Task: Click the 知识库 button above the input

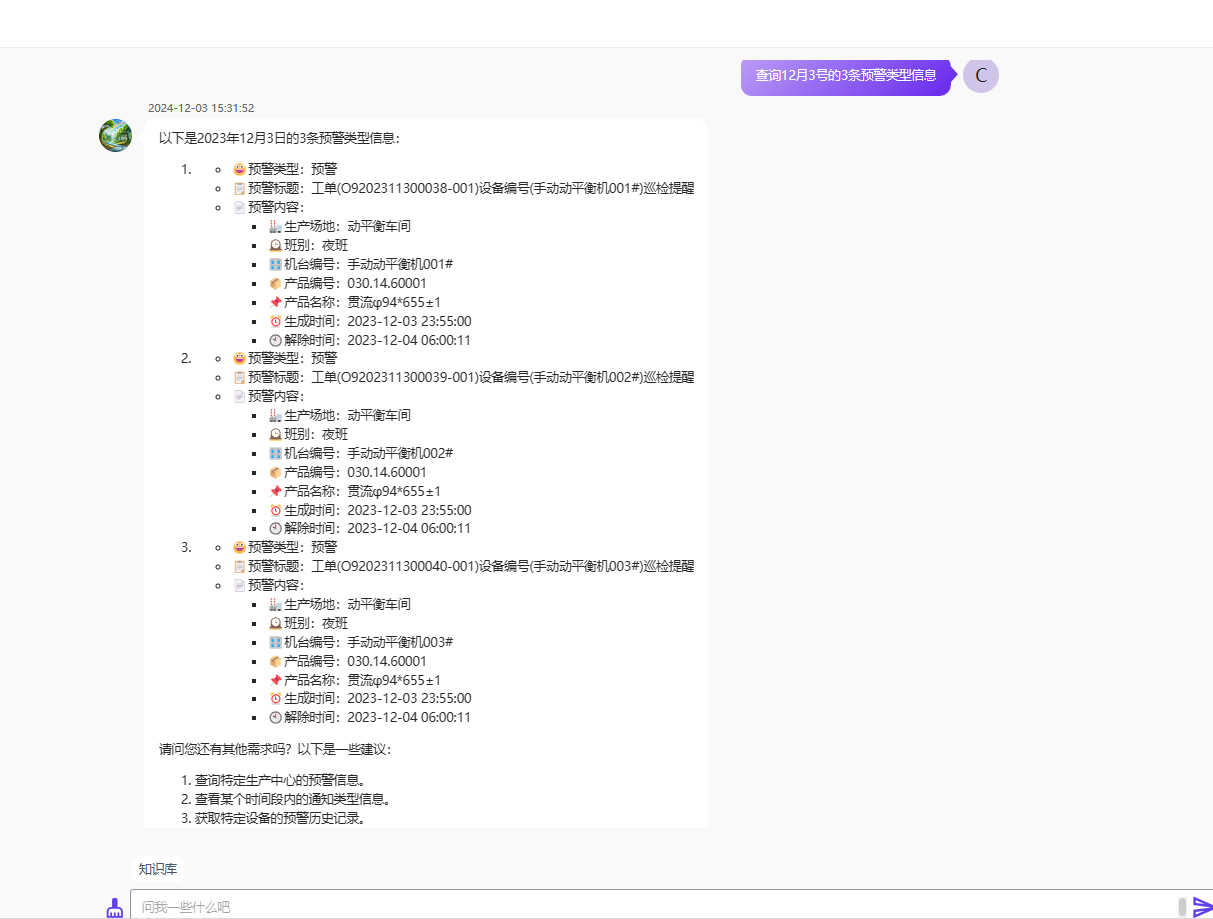Action: click(x=158, y=869)
